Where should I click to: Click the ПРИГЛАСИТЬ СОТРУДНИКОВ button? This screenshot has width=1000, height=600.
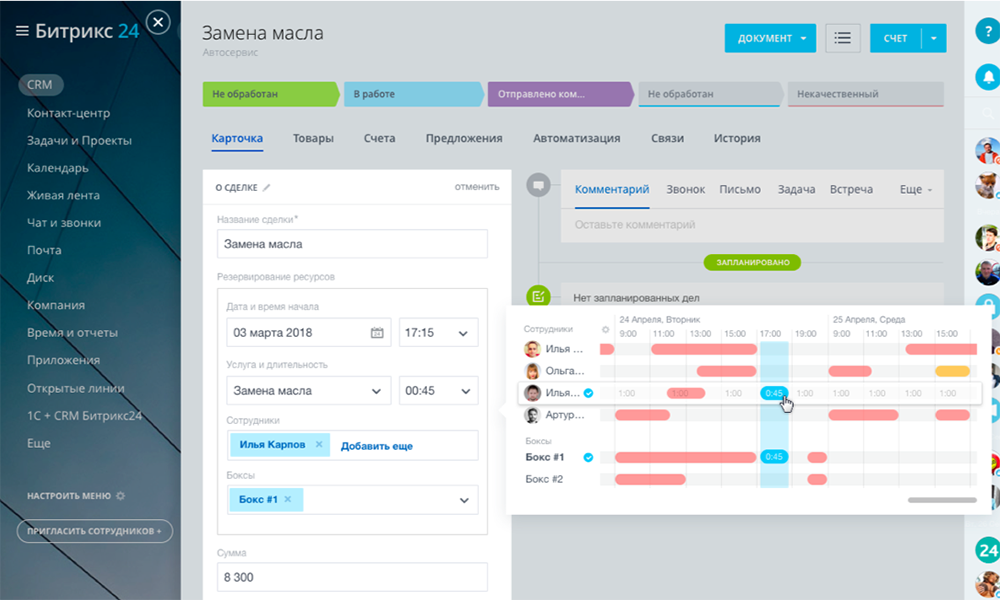(x=94, y=531)
